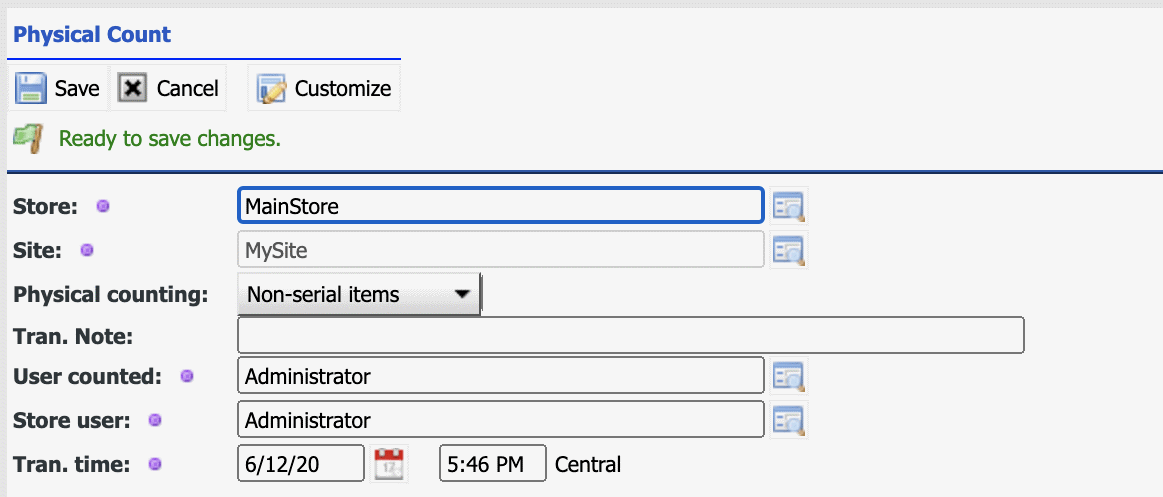The height and width of the screenshot is (497, 1163).
Task: Expand the Physical counting dropdown
Action: click(360, 295)
